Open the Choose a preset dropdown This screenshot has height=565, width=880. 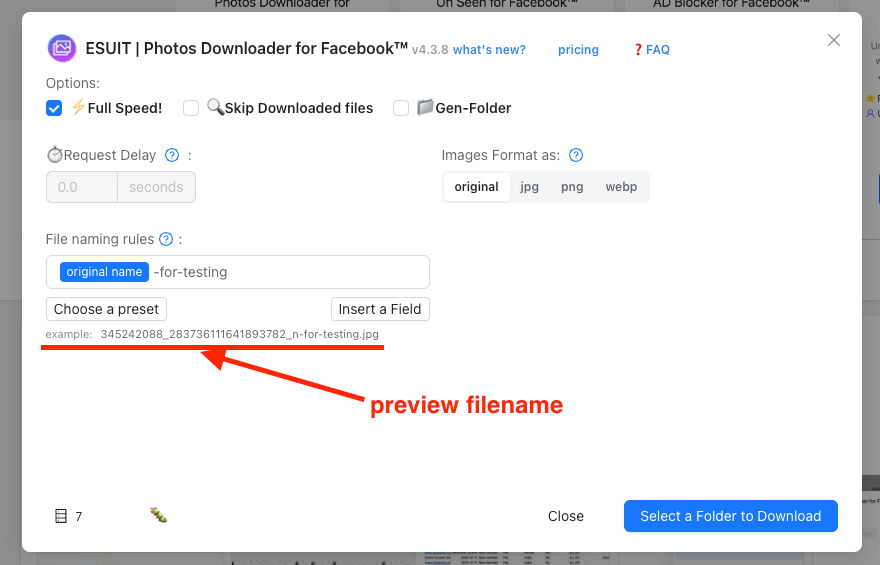106,309
